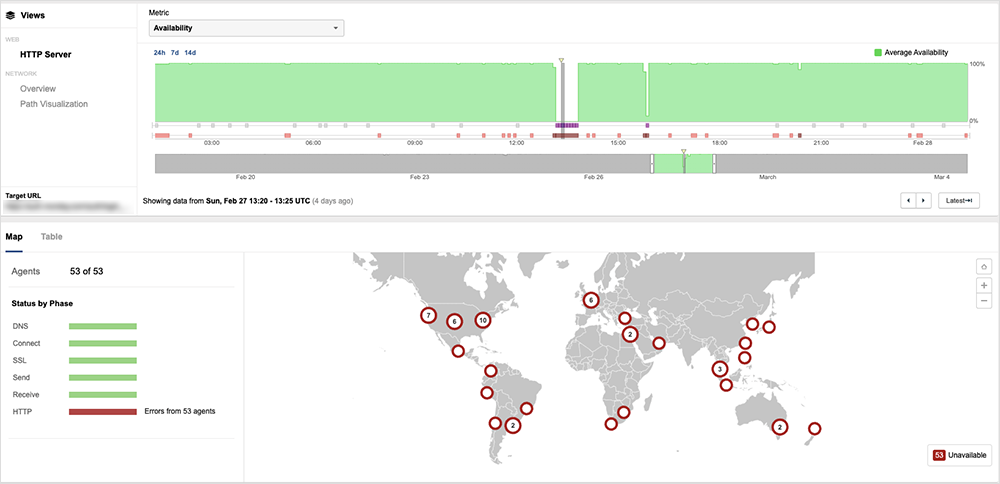Click the green selected window in the overview timeline
The height and width of the screenshot is (484, 1000).
click(x=683, y=164)
